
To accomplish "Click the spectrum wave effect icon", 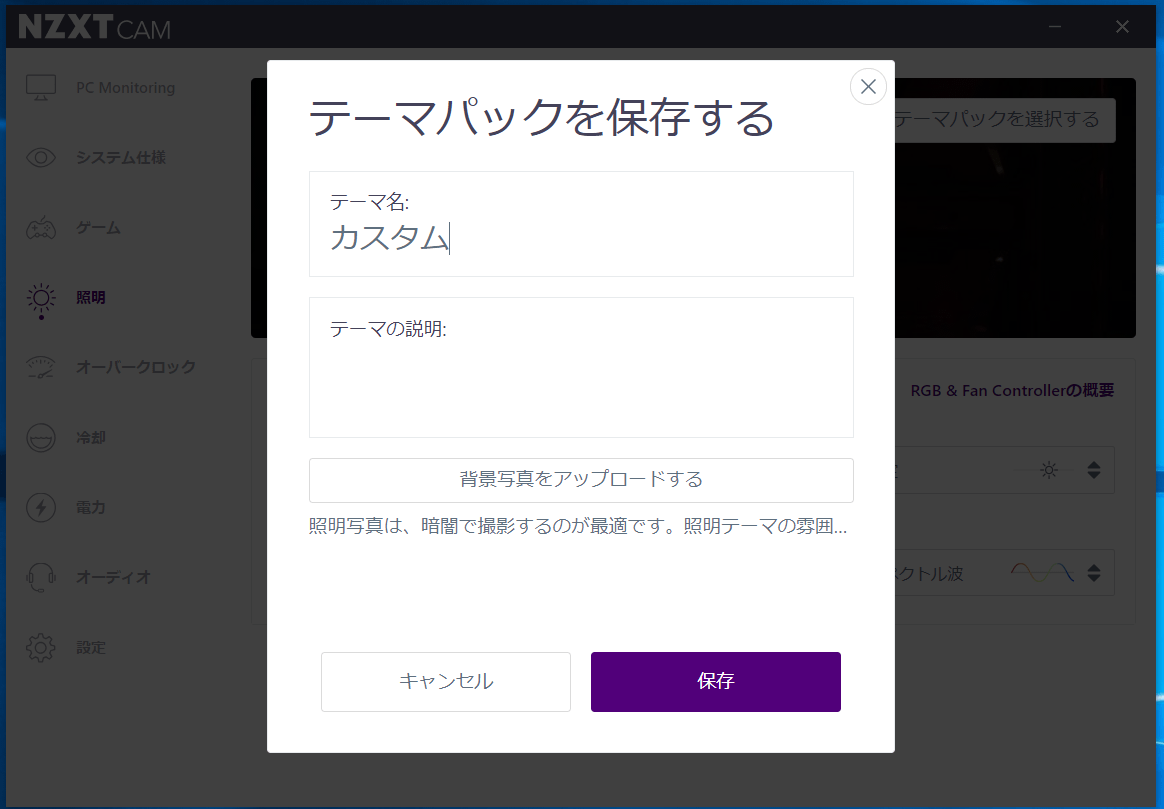I will click(1042, 572).
